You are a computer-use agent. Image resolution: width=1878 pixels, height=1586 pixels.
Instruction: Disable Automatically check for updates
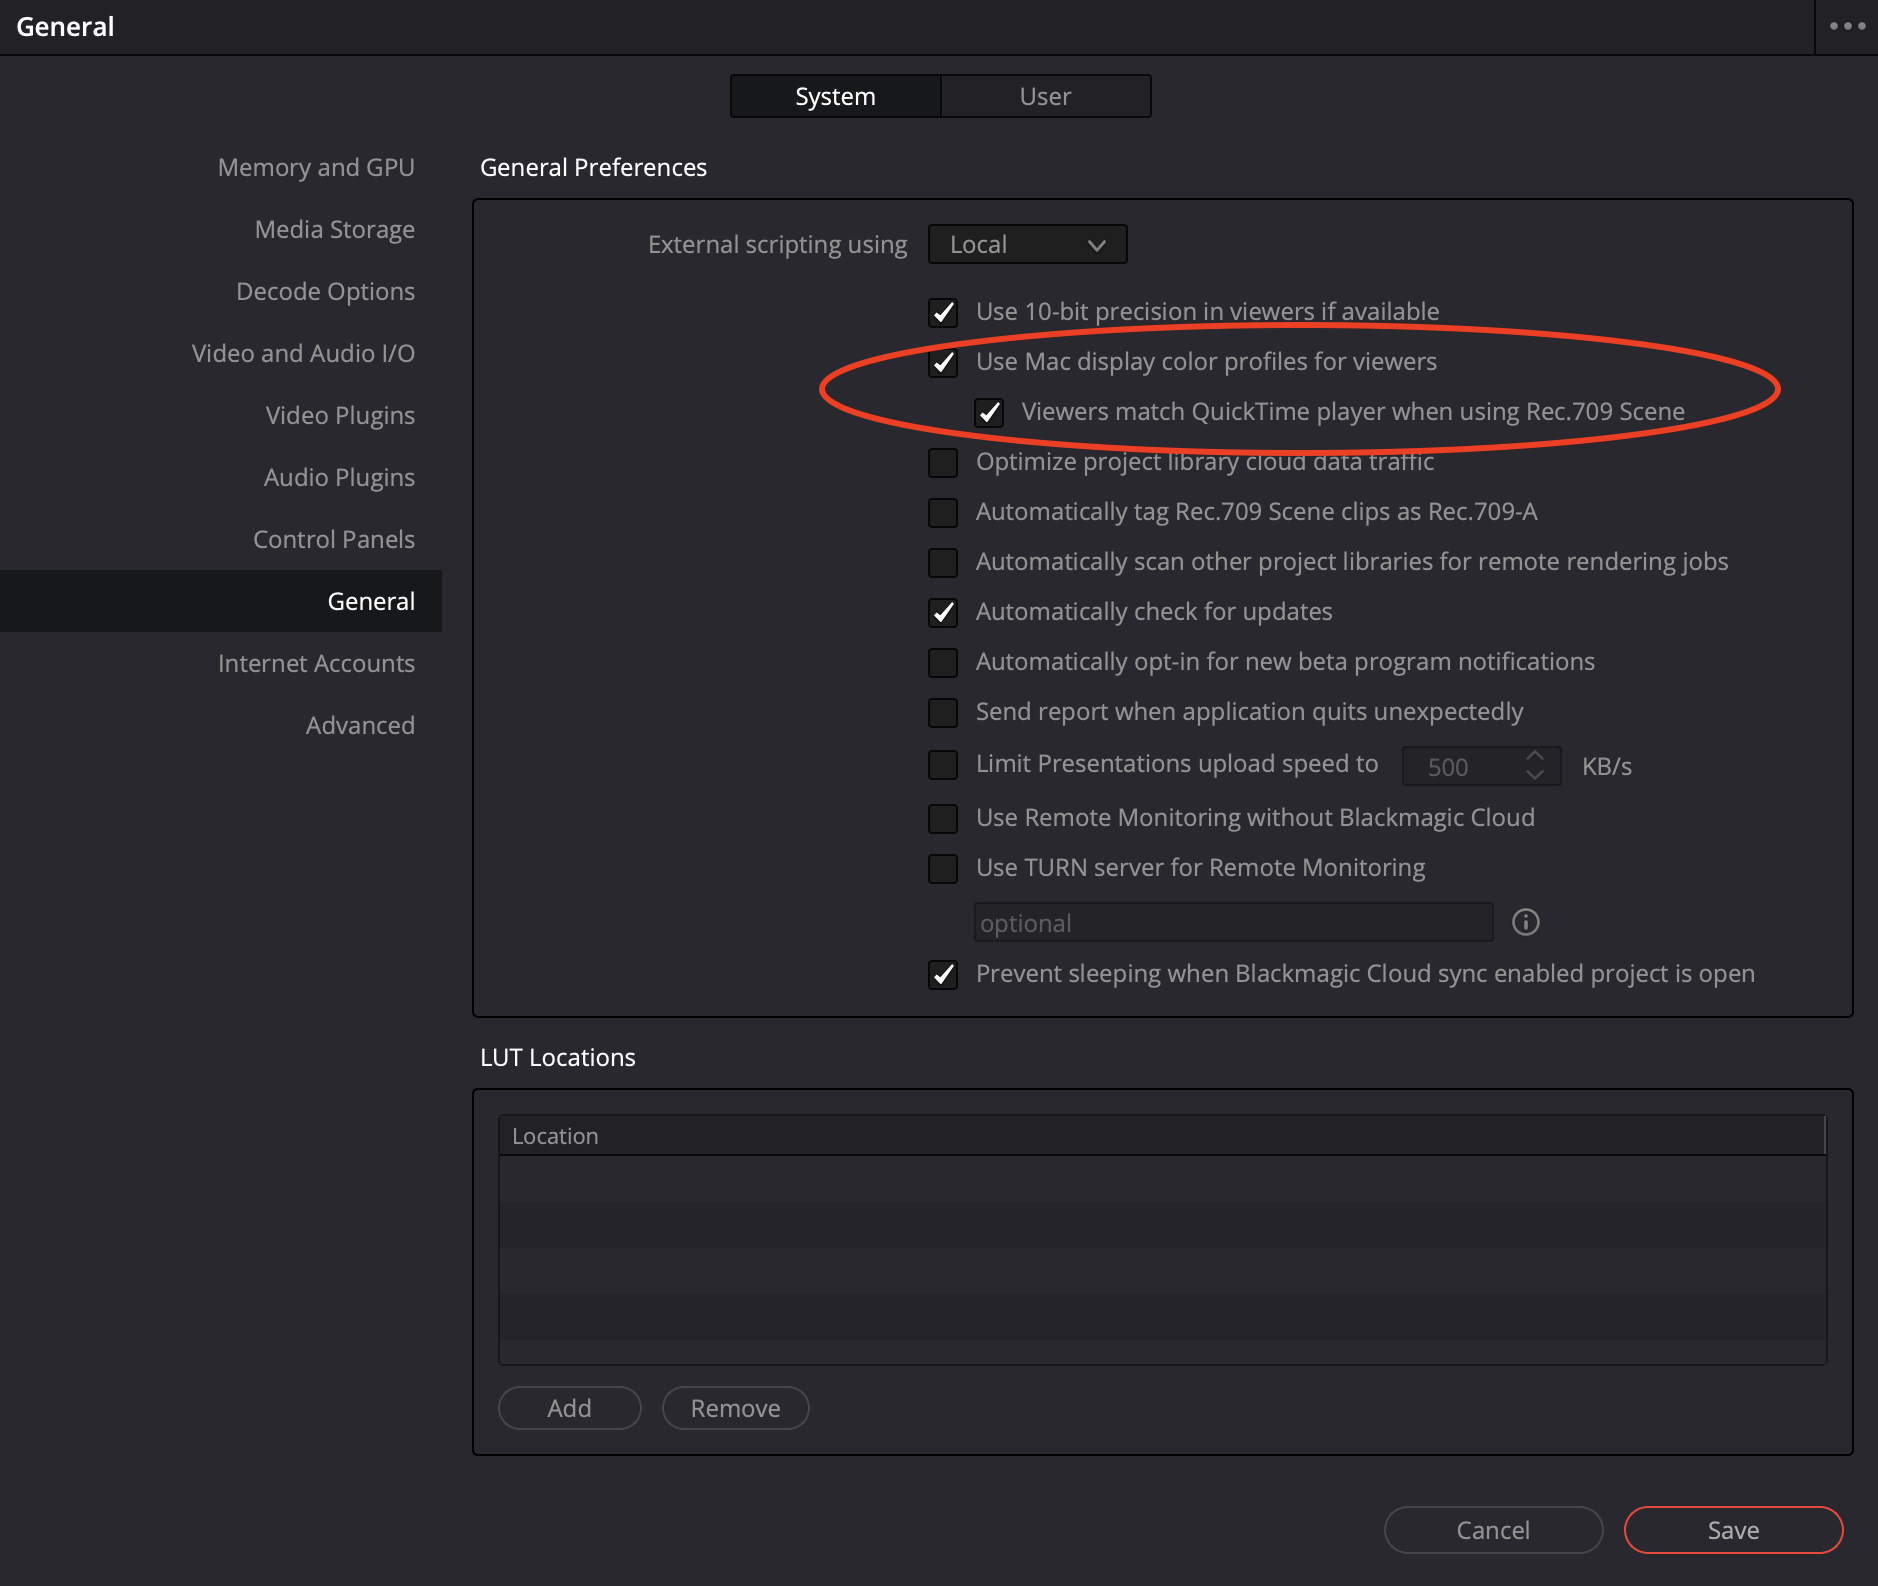pyautogui.click(x=943, y=613)
